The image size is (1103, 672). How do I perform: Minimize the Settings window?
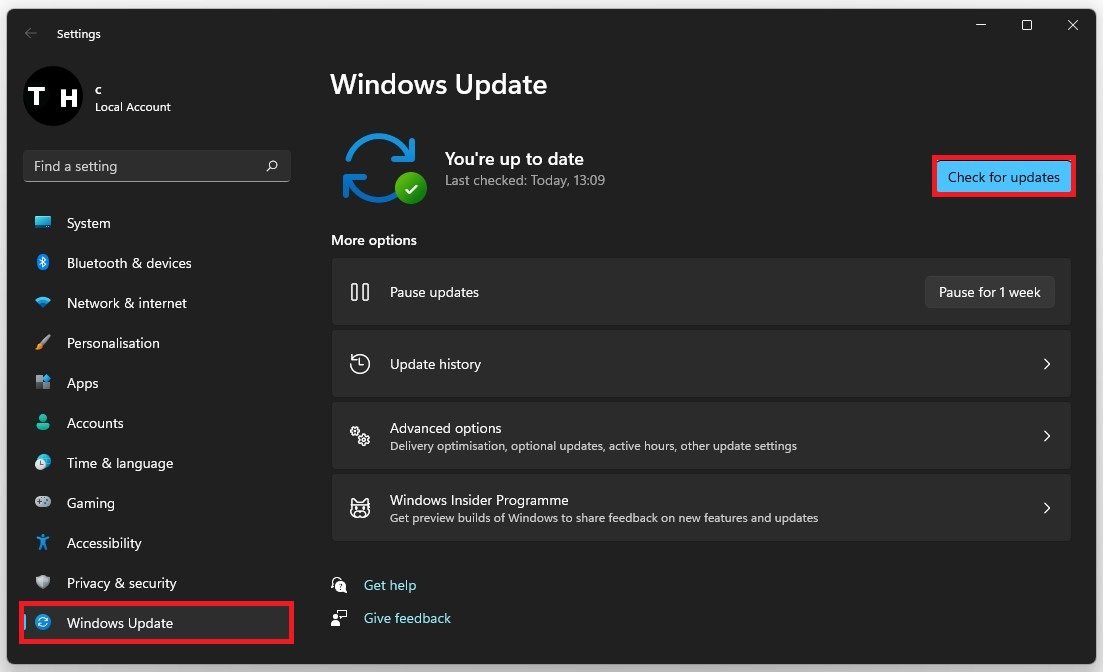[x=981, y=25]
